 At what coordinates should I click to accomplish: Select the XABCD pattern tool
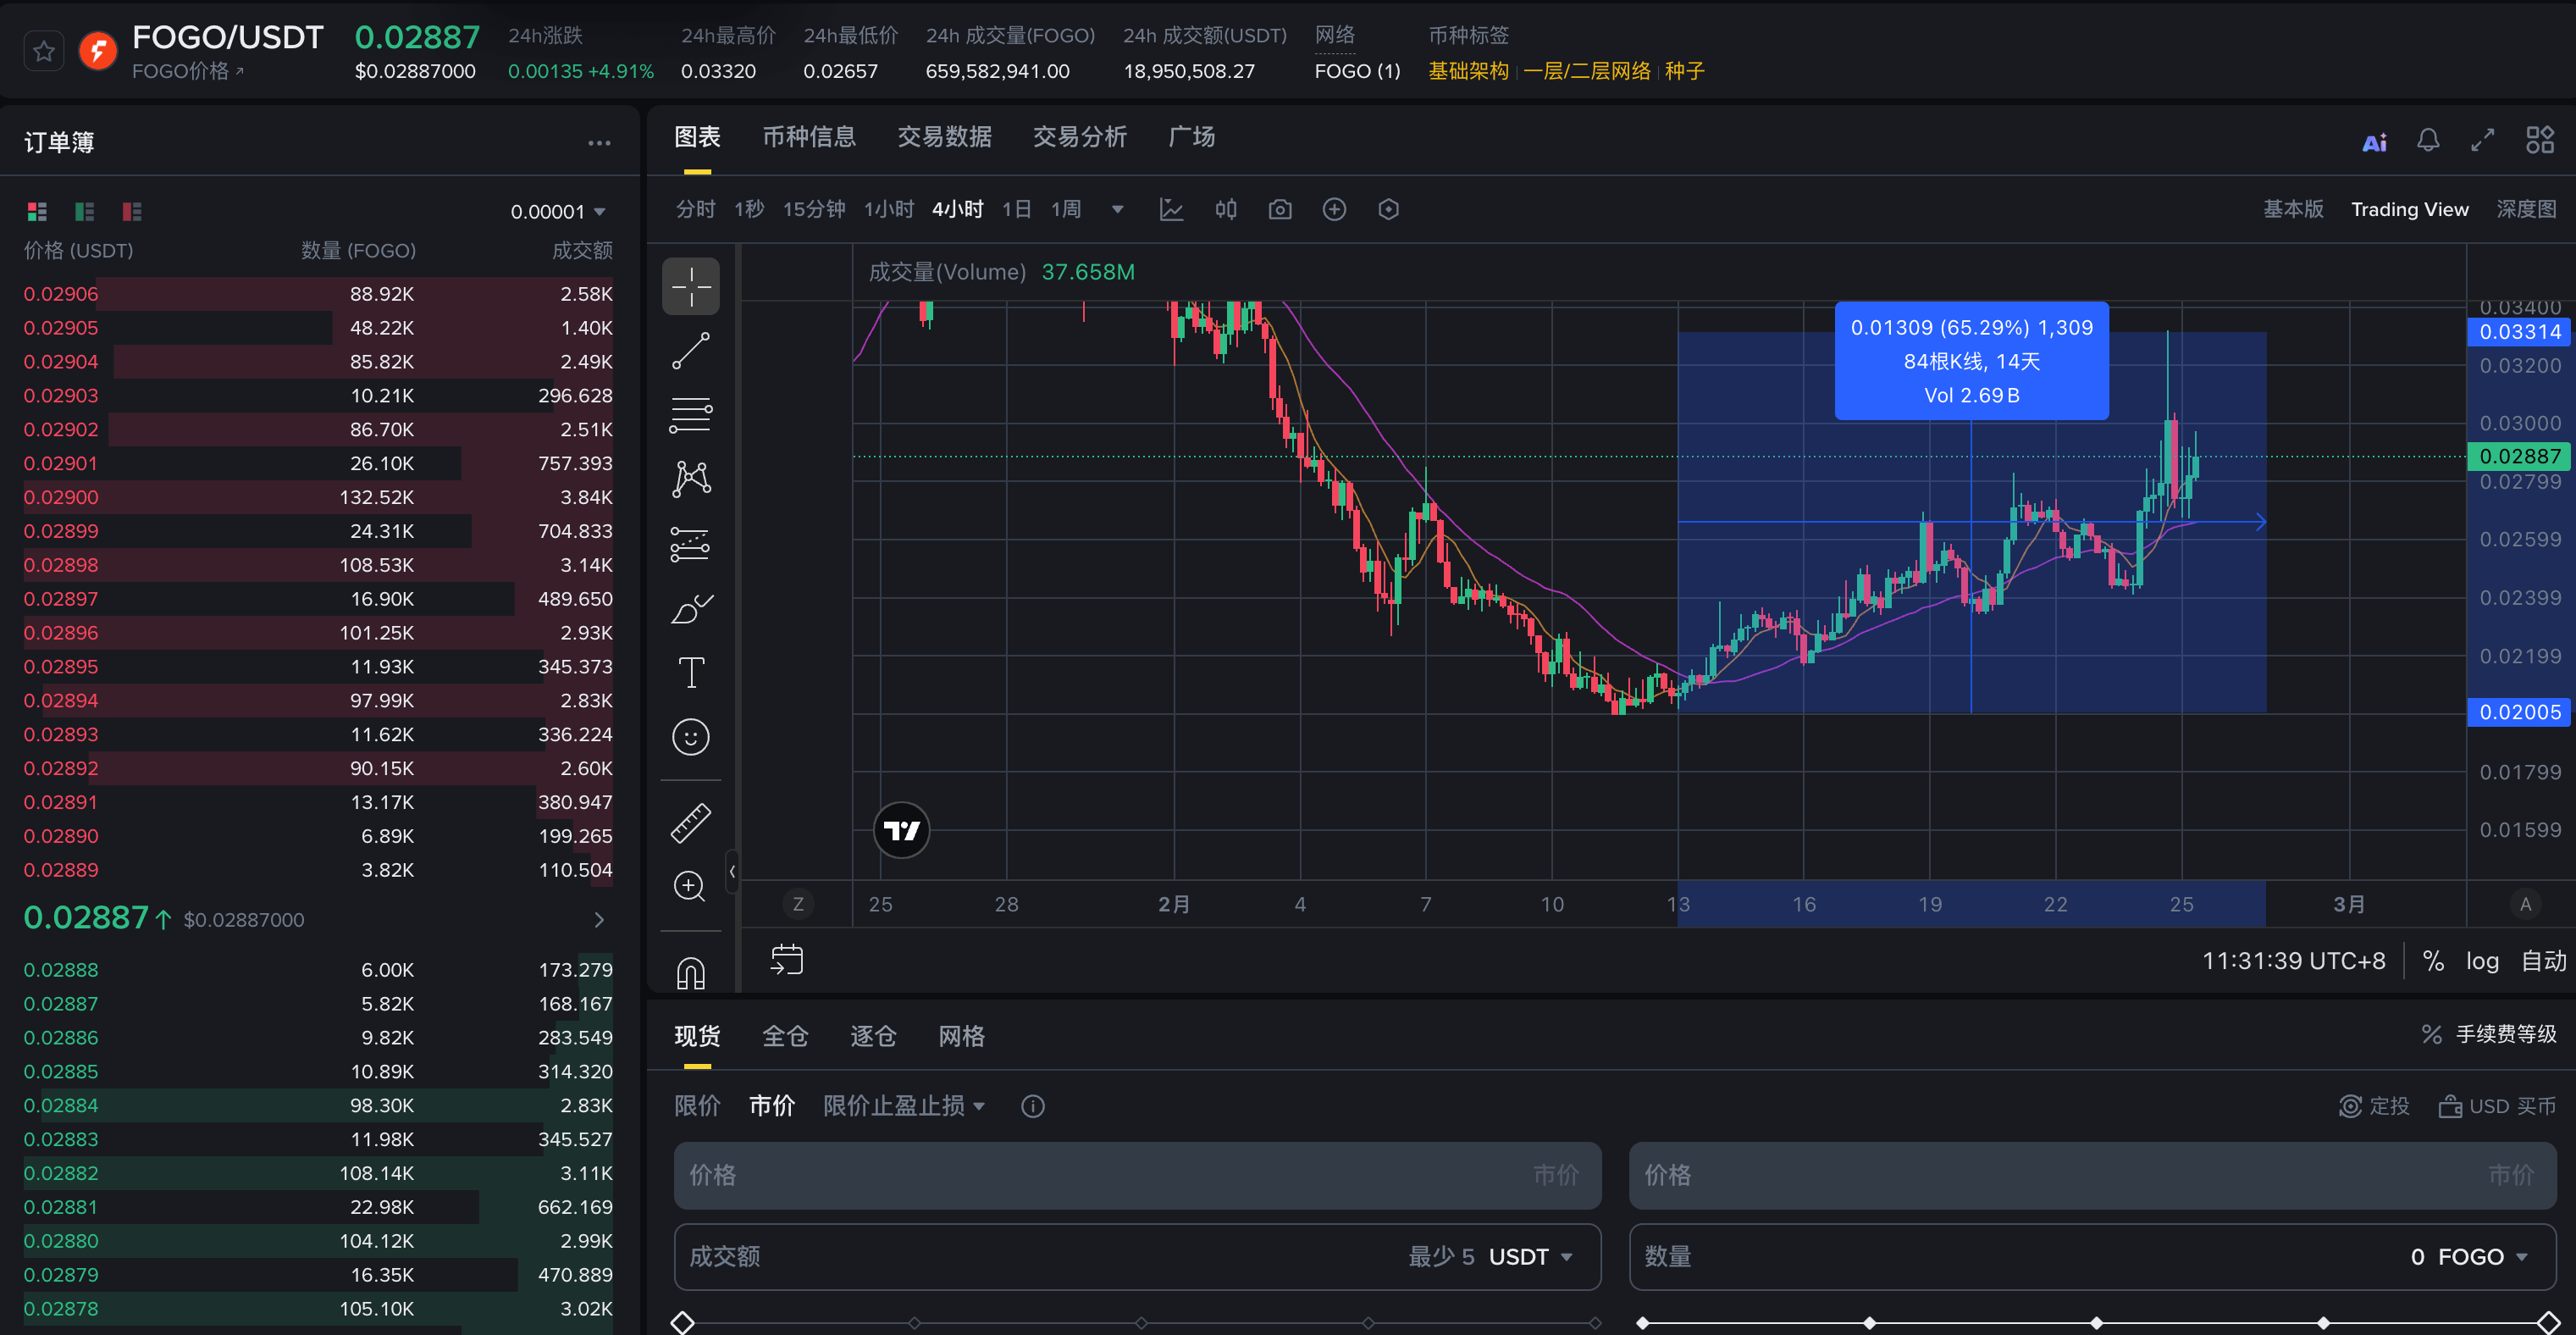[x=691, y=479]
